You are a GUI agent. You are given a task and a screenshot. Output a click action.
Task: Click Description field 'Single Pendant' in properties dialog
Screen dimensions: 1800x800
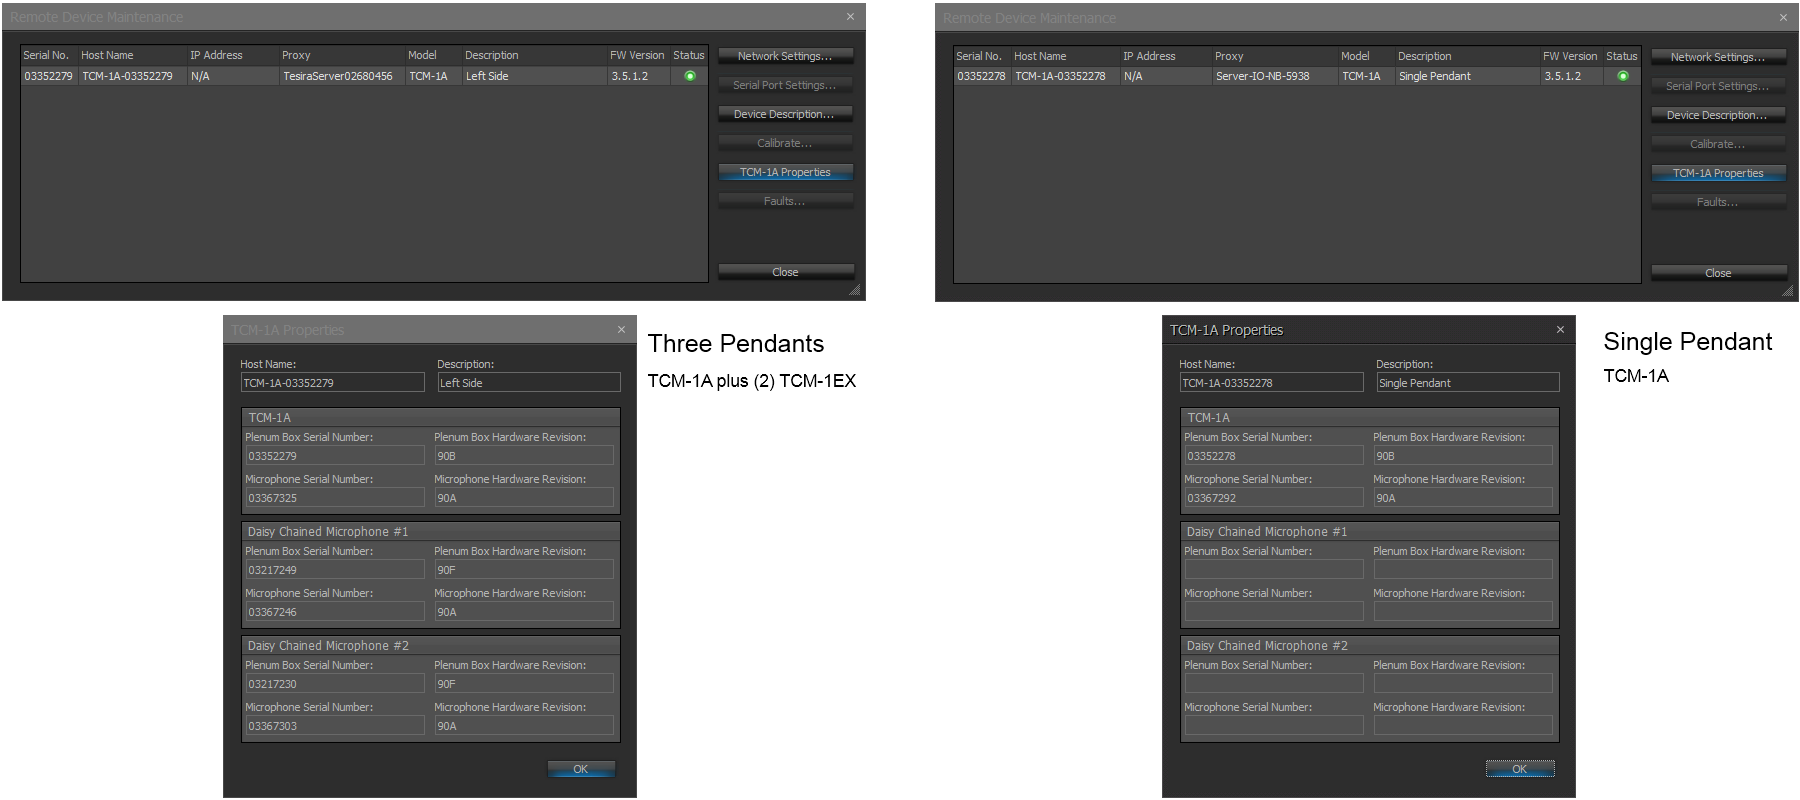(1468, 382)
